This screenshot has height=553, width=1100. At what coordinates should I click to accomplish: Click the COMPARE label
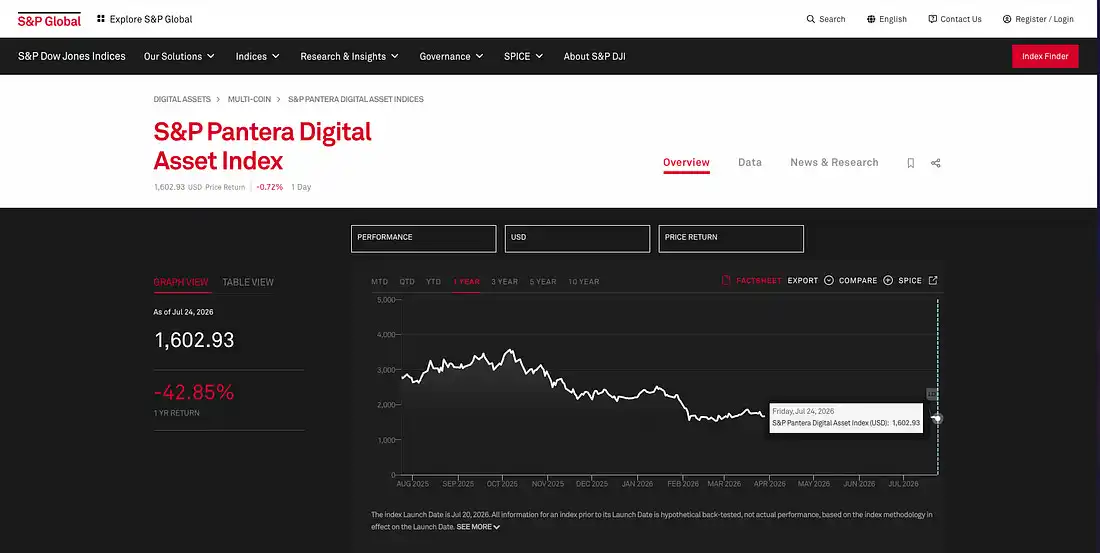pyautogui.click(x=858, y=280)
